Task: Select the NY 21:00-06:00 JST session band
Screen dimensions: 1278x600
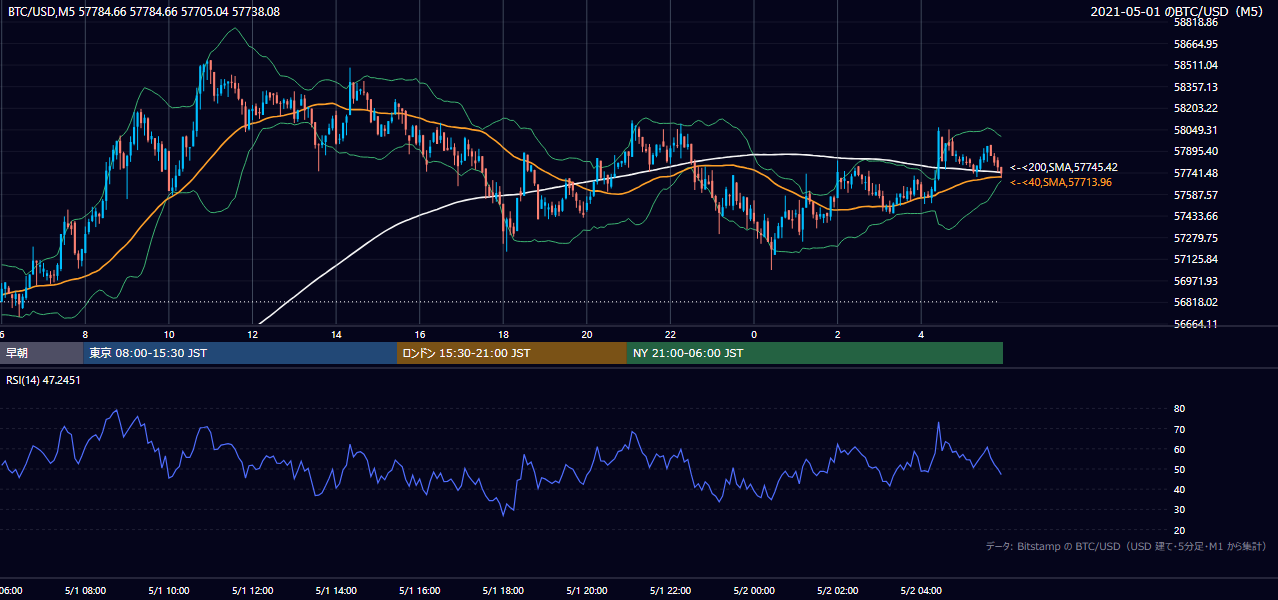Action: pos(815,353)
